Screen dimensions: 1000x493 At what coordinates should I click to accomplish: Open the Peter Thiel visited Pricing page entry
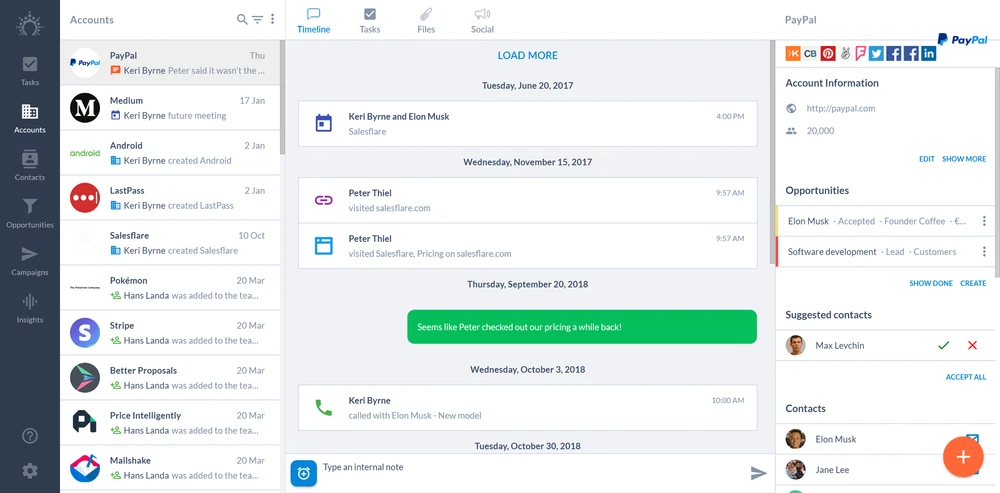click(527, 246)
